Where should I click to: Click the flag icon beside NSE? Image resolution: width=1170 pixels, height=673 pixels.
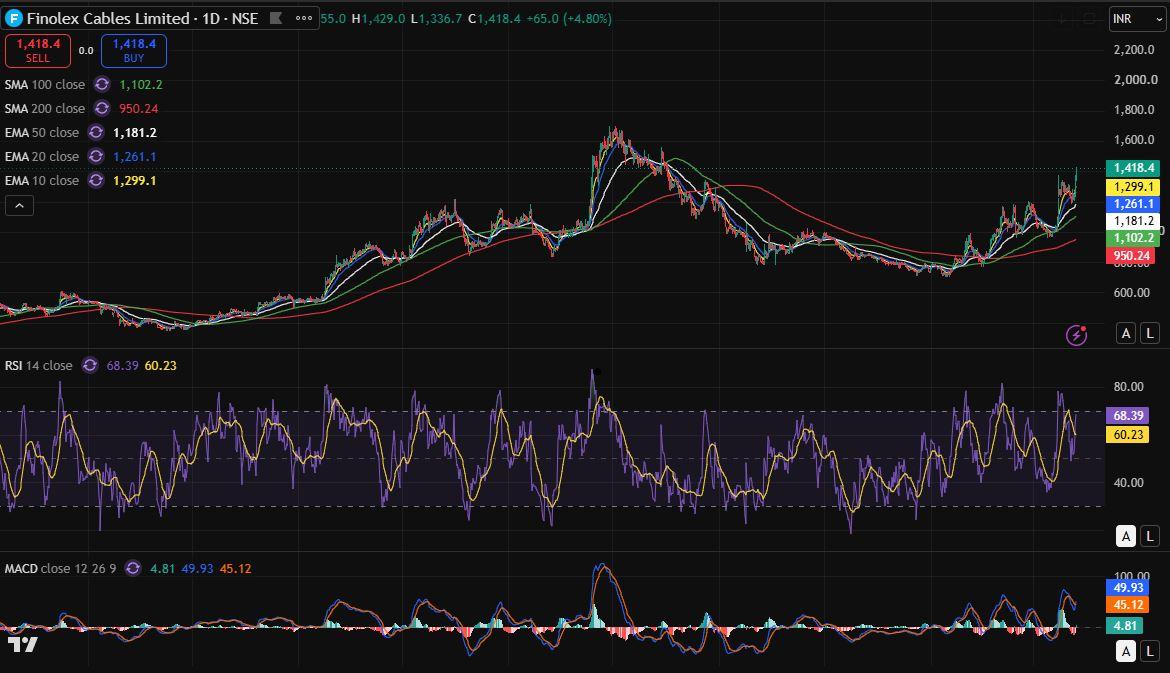click(x=275, y=18)
